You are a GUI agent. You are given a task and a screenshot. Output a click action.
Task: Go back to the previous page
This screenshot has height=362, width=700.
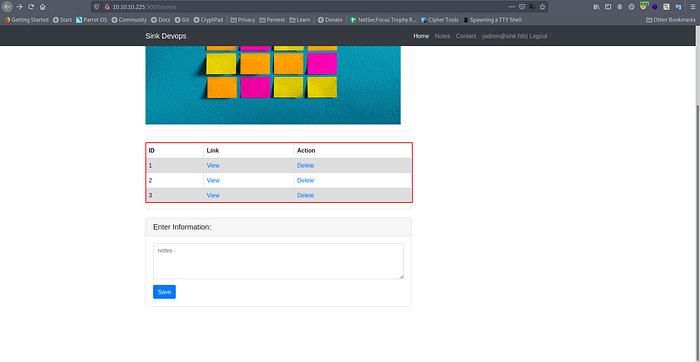coord(8,7)
